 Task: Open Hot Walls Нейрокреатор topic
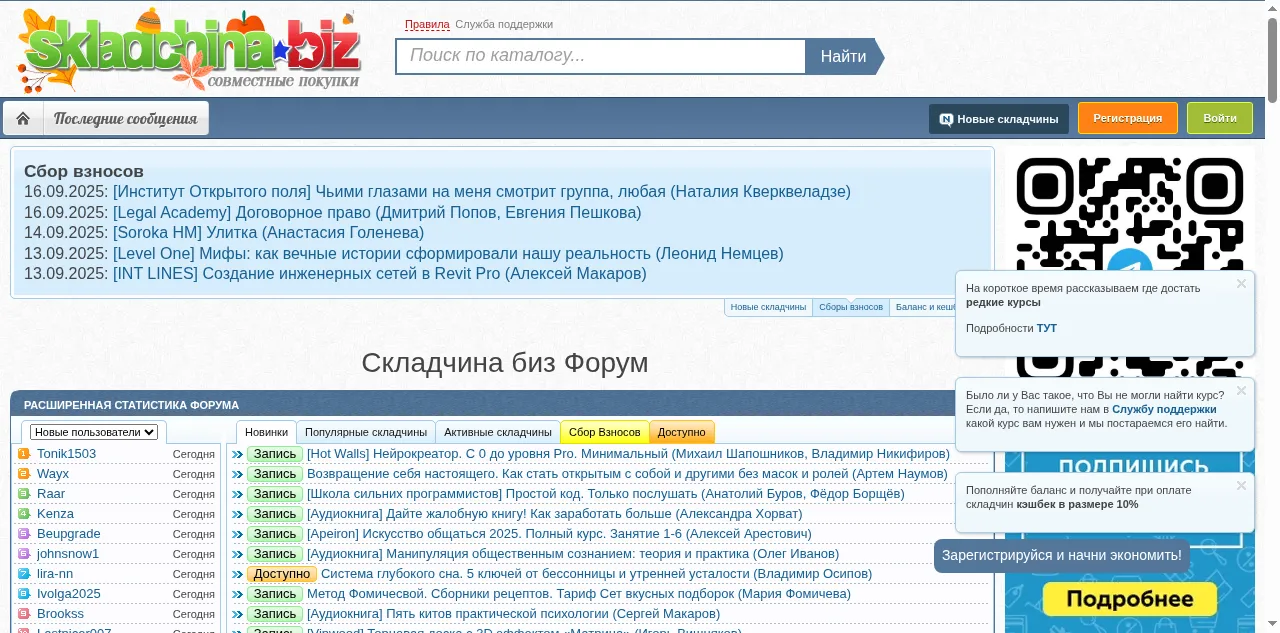click(x=628, y=454)
